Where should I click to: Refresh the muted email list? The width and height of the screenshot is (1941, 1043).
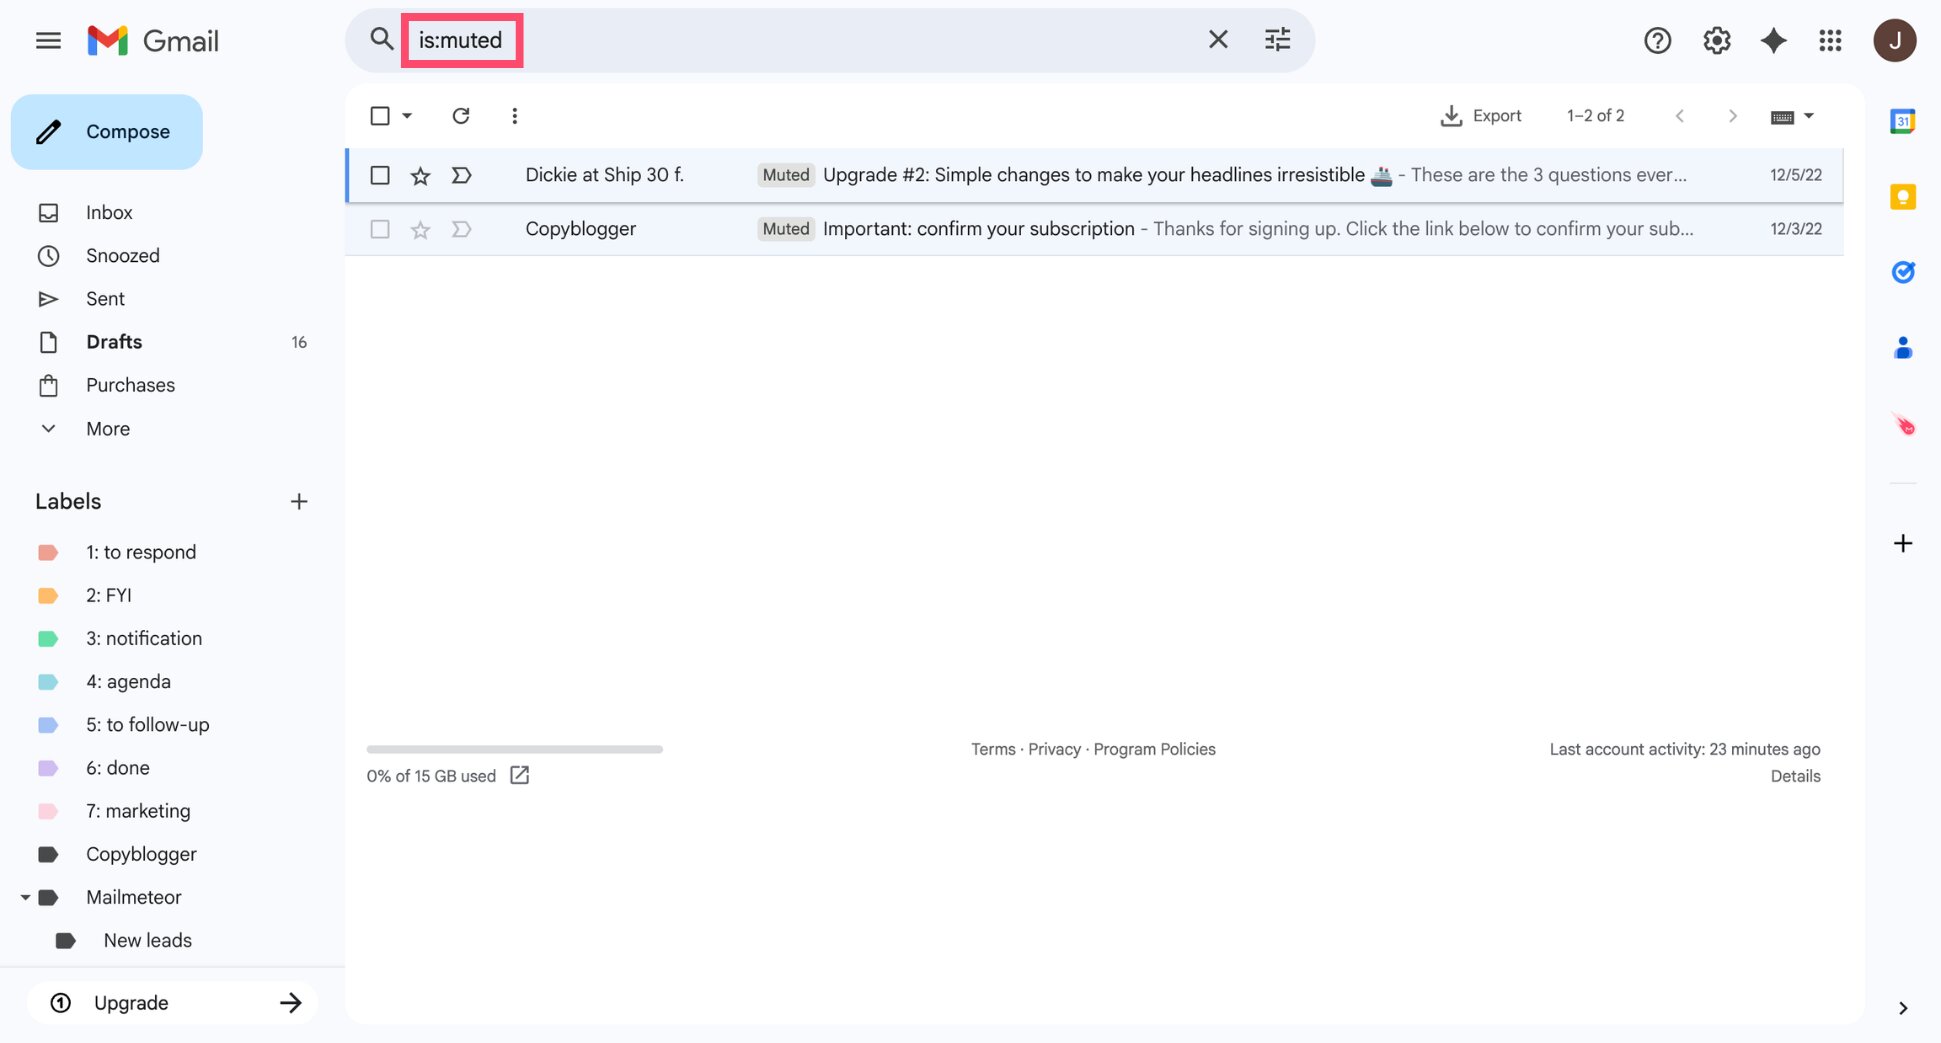click(461, 115)
